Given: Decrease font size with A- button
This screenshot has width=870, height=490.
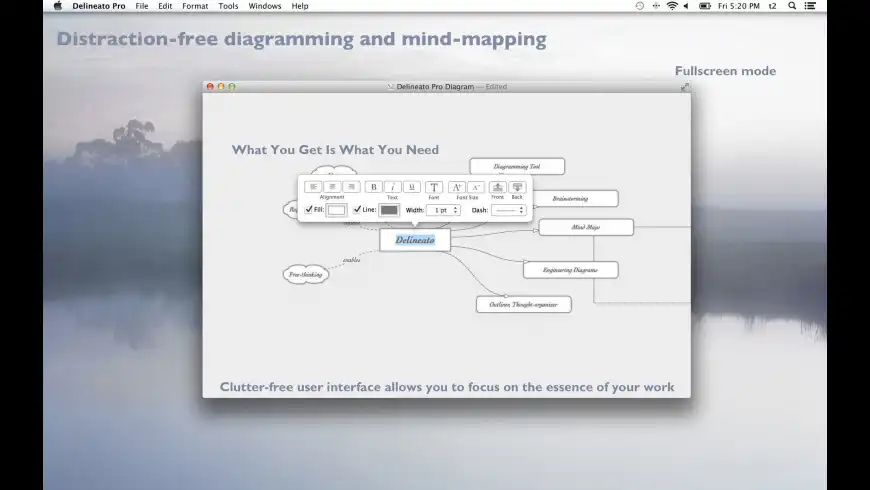Looking at the screenshot, I should 476,187.
